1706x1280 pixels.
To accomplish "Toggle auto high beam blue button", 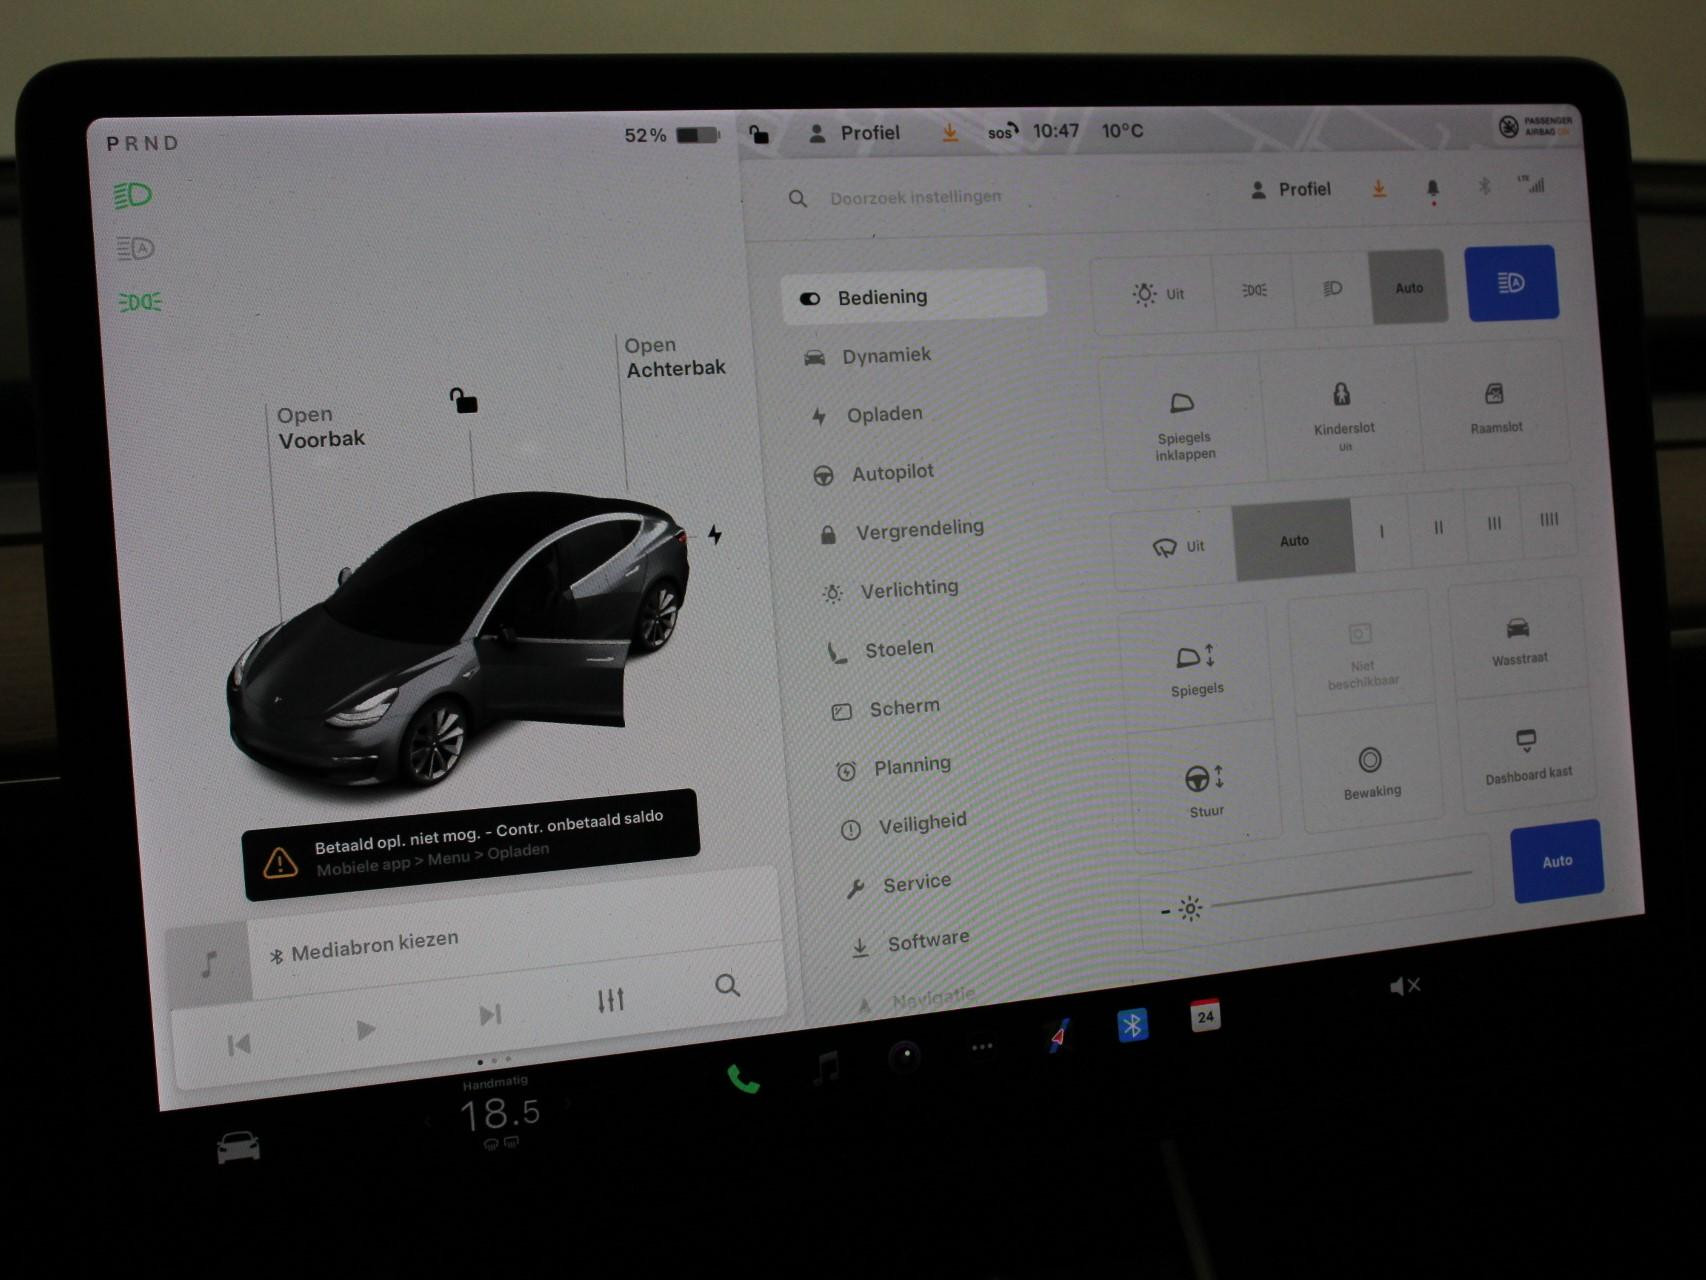I will pyautogui.click(x=1511, y=283).
